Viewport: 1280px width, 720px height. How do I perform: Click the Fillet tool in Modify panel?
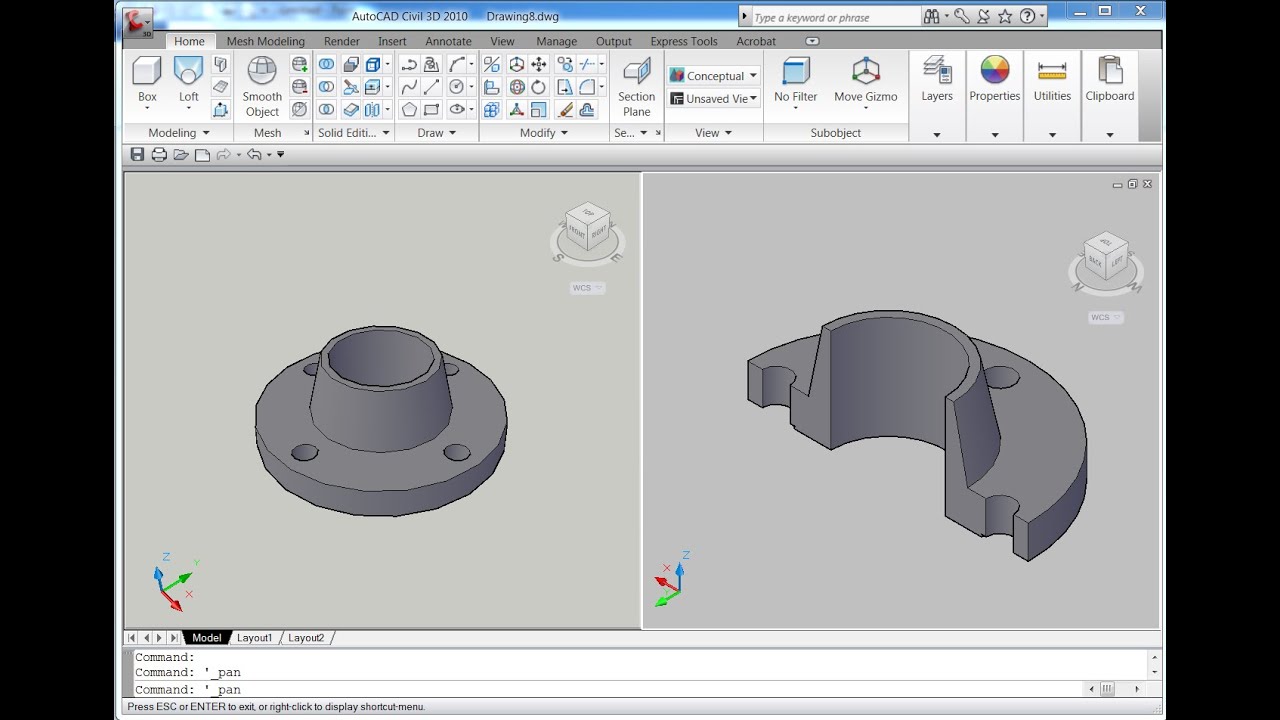[x=588, y=87]
